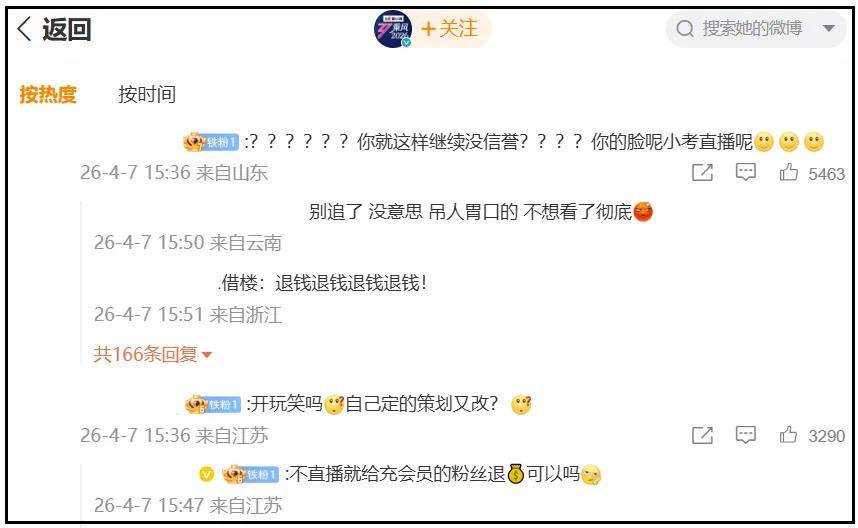This screenshot has width=858, height=528.
Task: Repost the Shandong comment via share icon
Action: (x=702, y=172)
